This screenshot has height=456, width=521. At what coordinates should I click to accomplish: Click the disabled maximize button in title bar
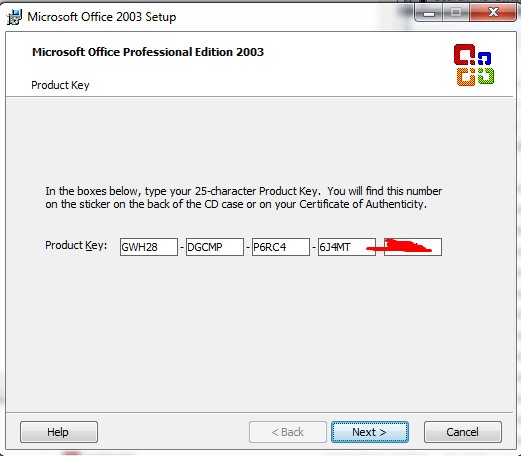pos(456,13)
